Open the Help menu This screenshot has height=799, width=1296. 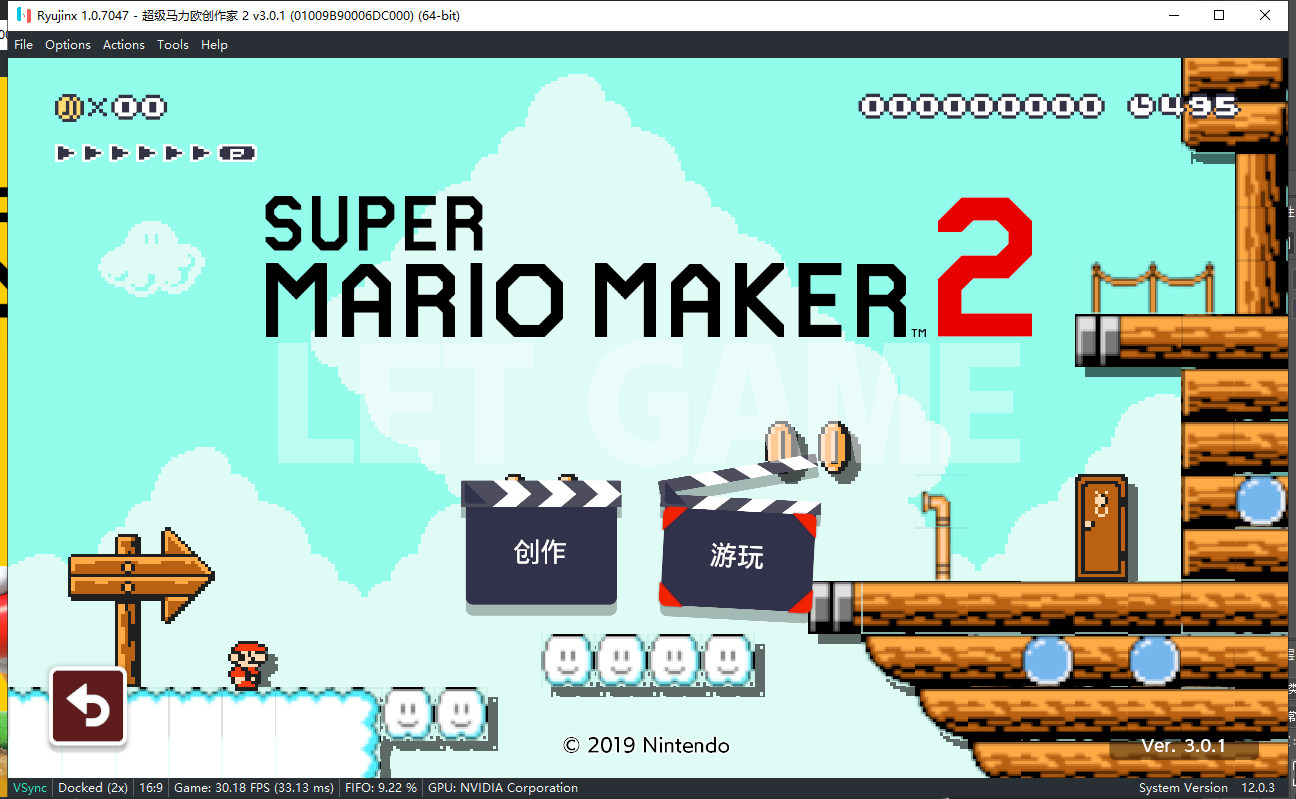click(214, 45)
